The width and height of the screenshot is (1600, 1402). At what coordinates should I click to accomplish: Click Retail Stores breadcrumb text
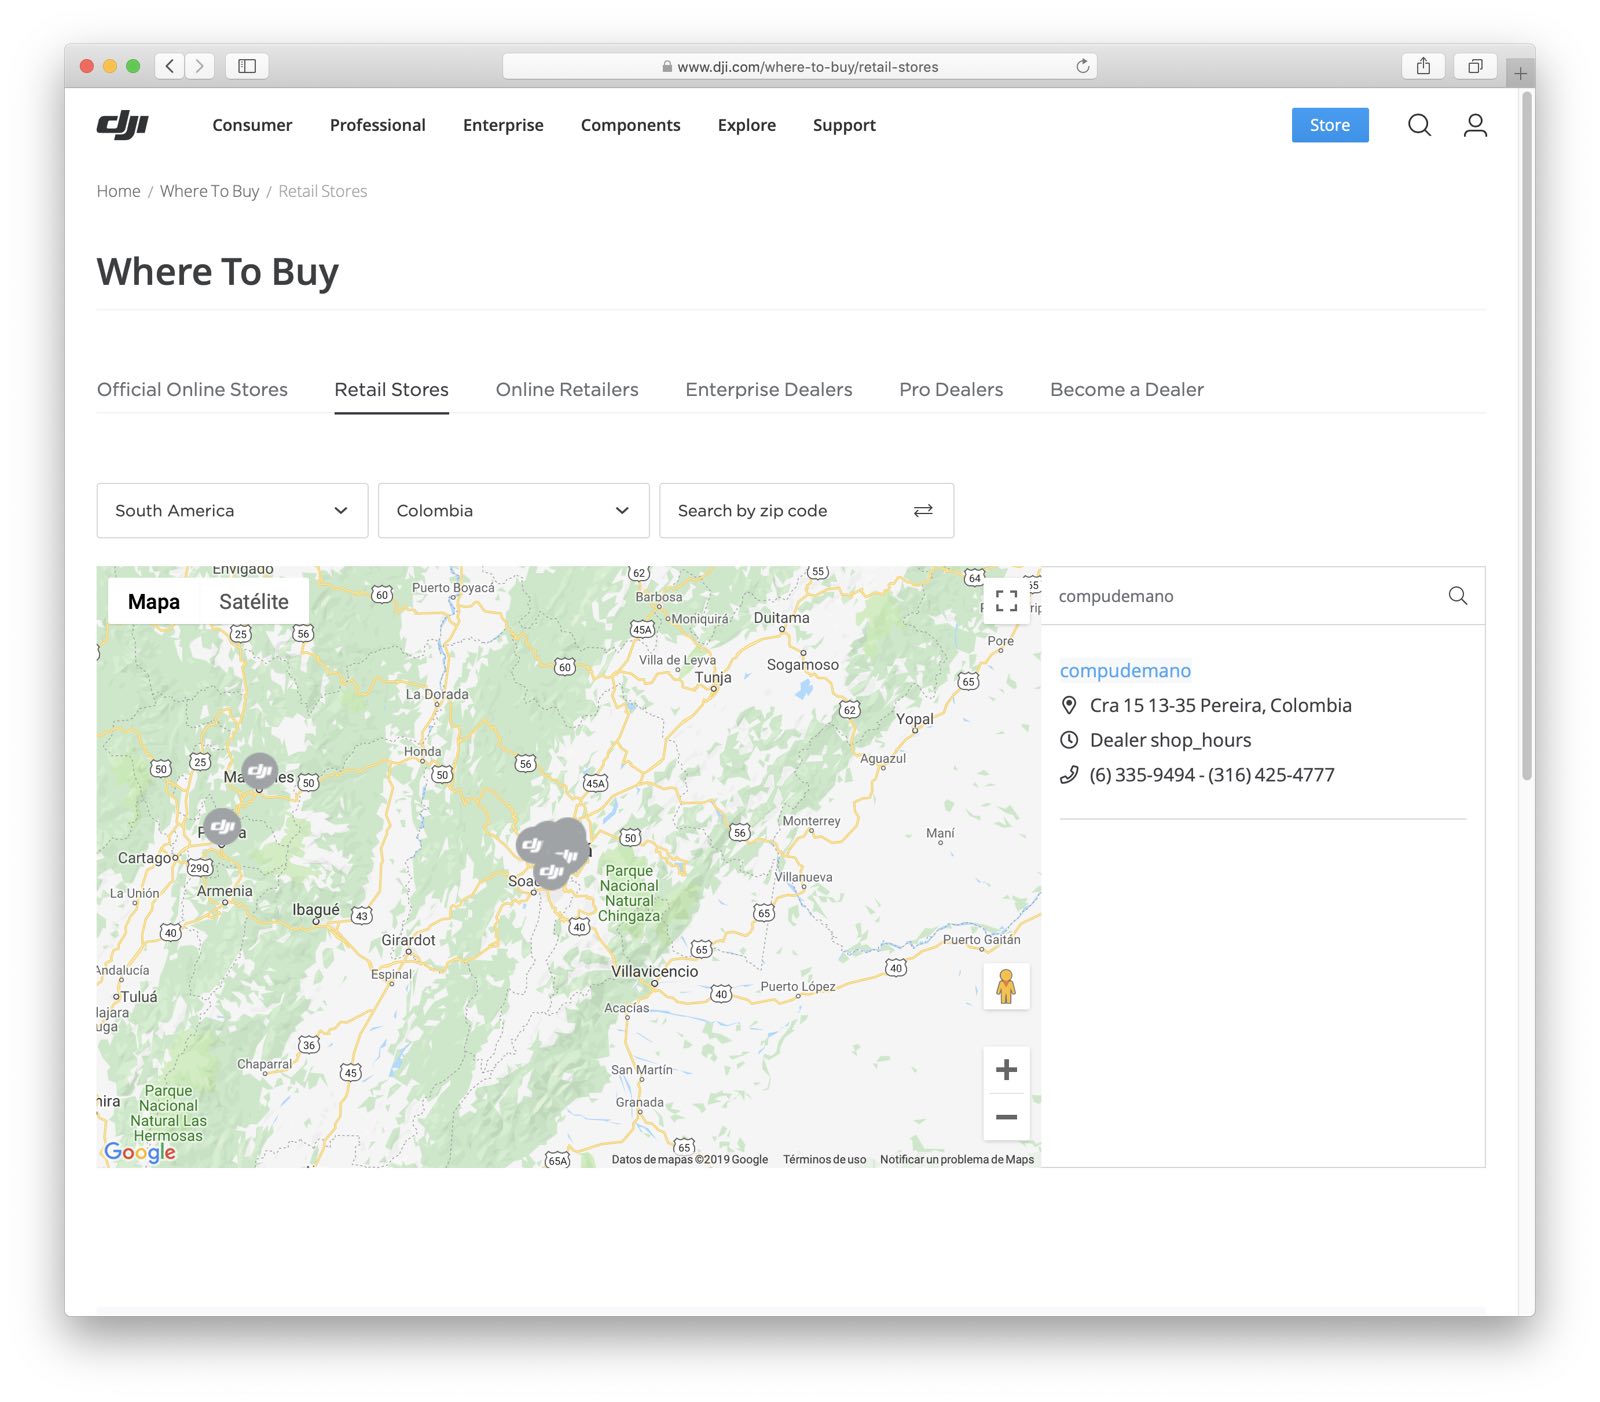(x=322, y=191)
